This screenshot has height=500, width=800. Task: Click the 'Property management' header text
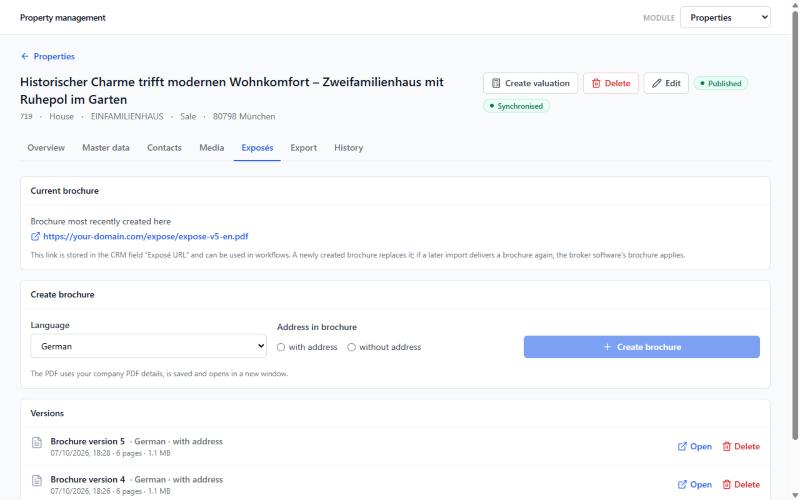tap(63, 17)
